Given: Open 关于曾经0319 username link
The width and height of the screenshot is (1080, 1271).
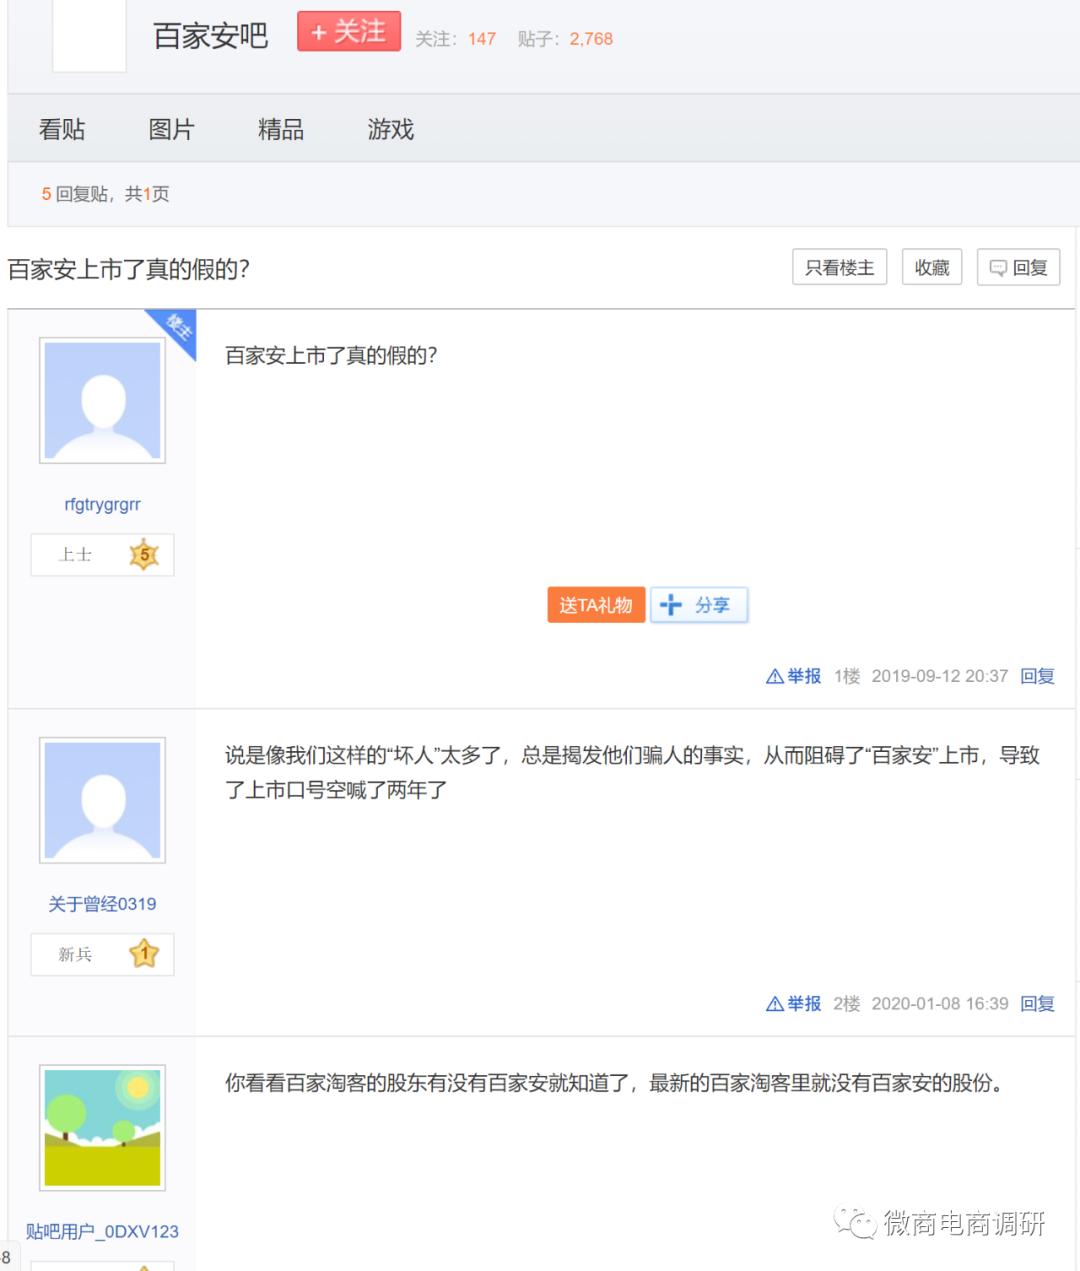Looking at the screenshot, I should coord(102,904).
